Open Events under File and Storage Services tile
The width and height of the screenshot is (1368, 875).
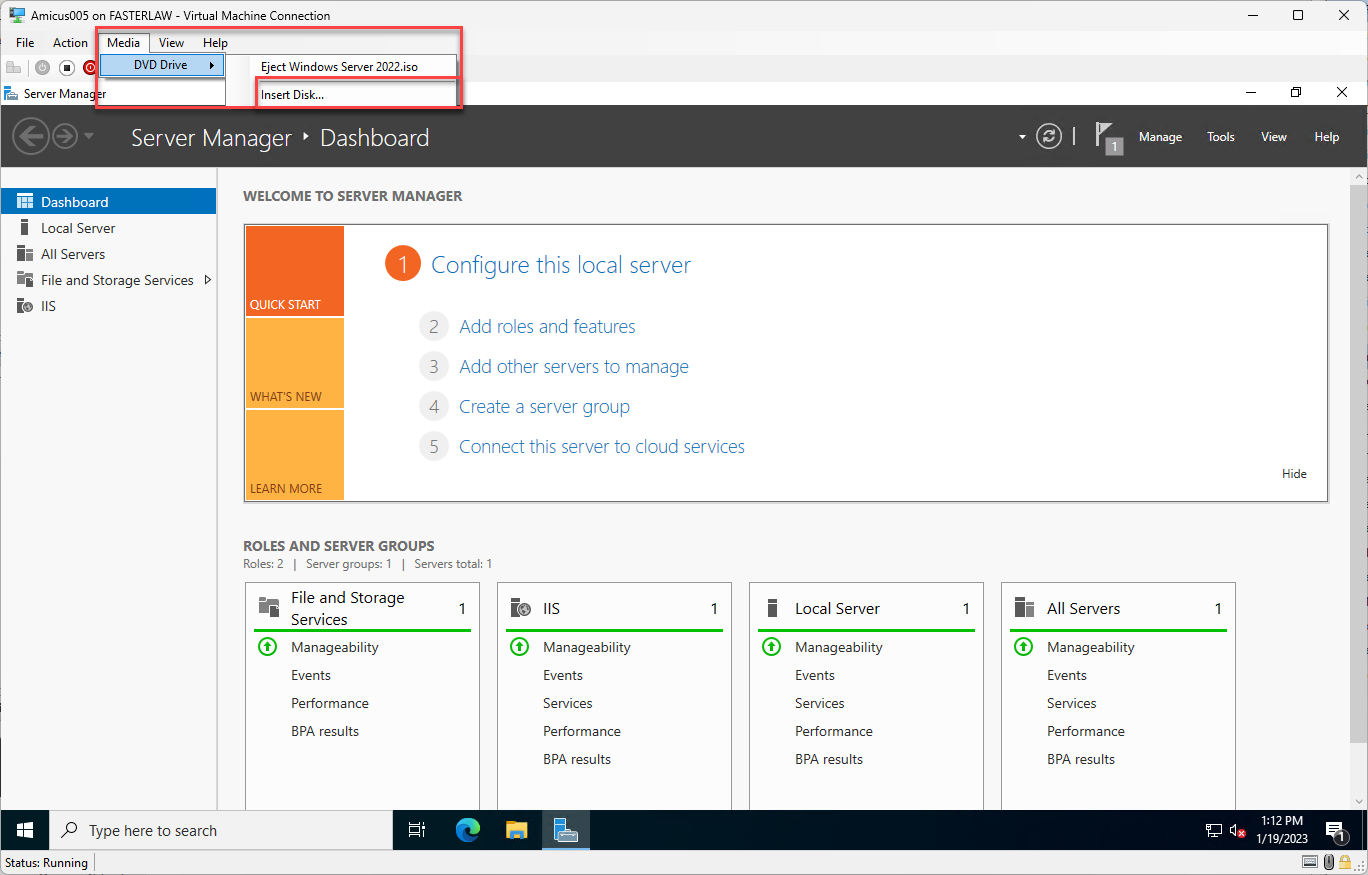point(311,675)
